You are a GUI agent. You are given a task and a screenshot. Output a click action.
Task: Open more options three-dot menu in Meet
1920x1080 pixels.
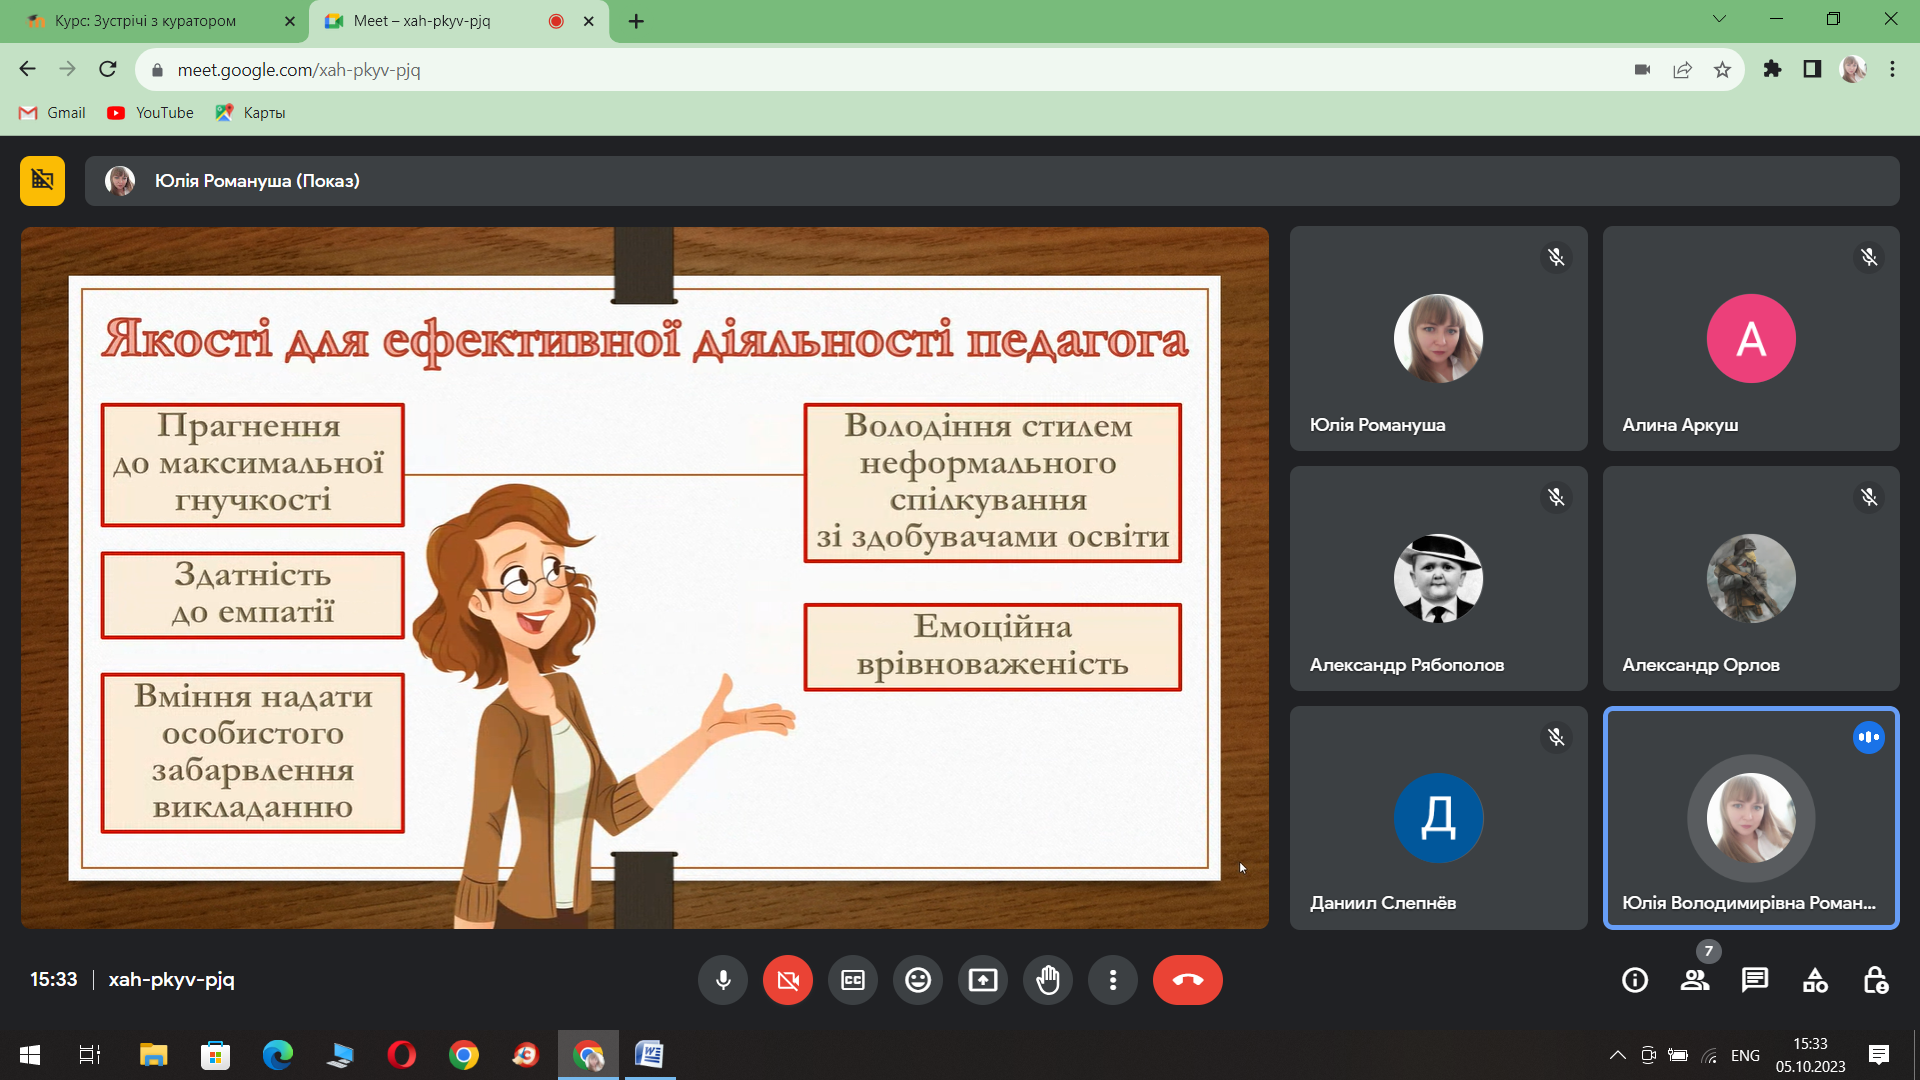(x=1113, y=980)
